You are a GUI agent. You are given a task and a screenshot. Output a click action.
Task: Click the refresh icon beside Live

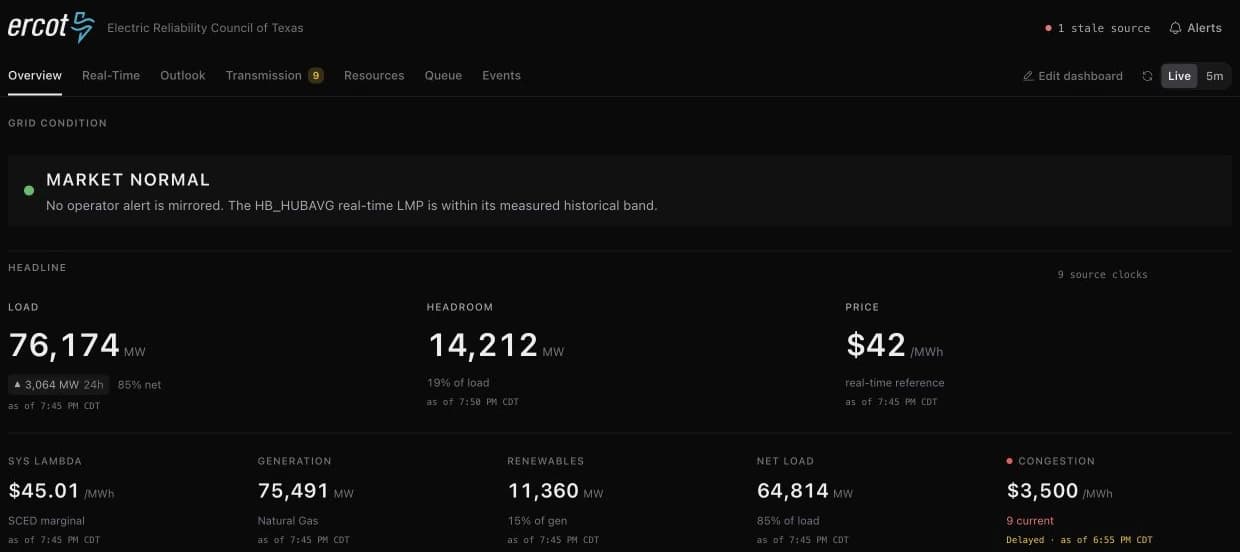[x=1147, y=76]
